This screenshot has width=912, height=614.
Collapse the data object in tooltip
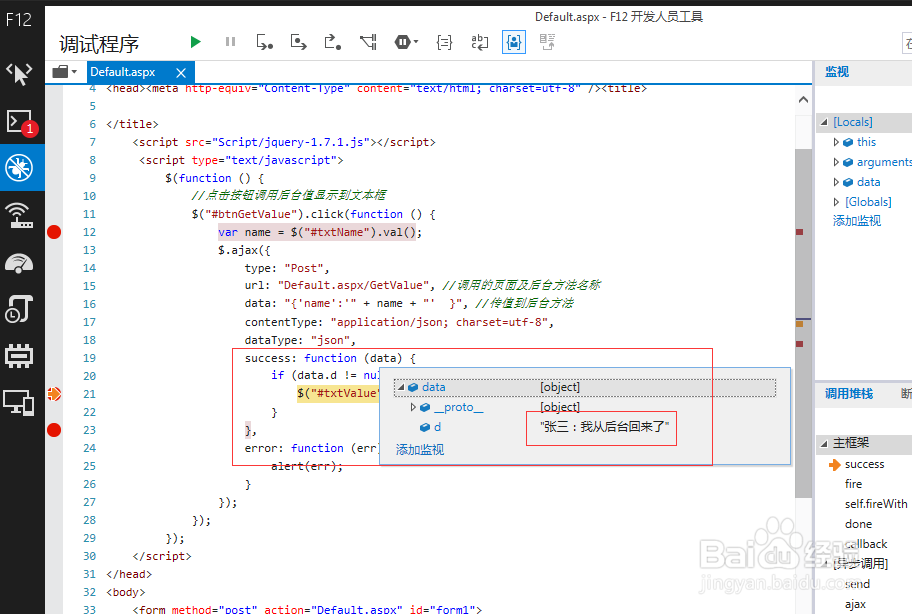[401, 387]
